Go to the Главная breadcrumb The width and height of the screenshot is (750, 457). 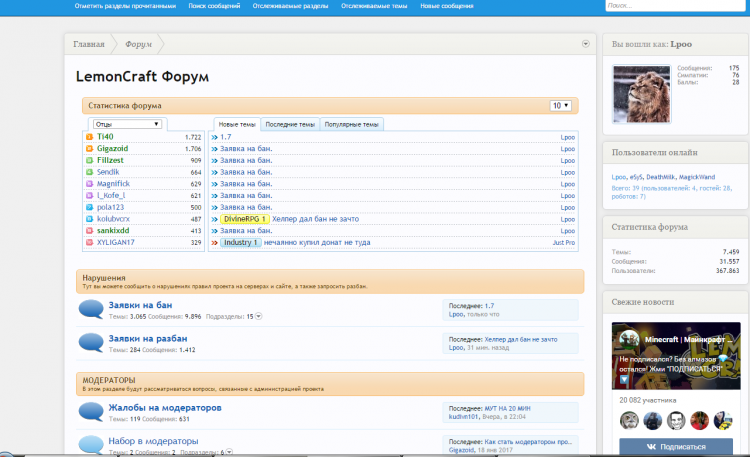(89, 44)
